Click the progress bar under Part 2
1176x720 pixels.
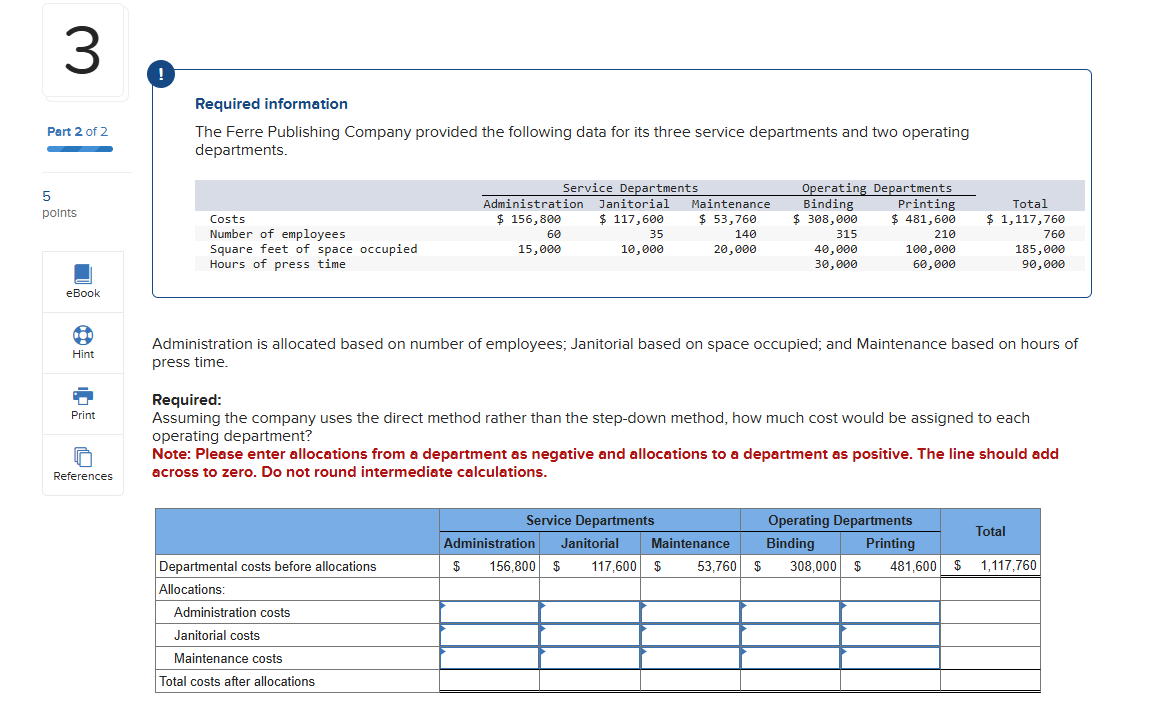pyautogui.click(x=81, y=148)
